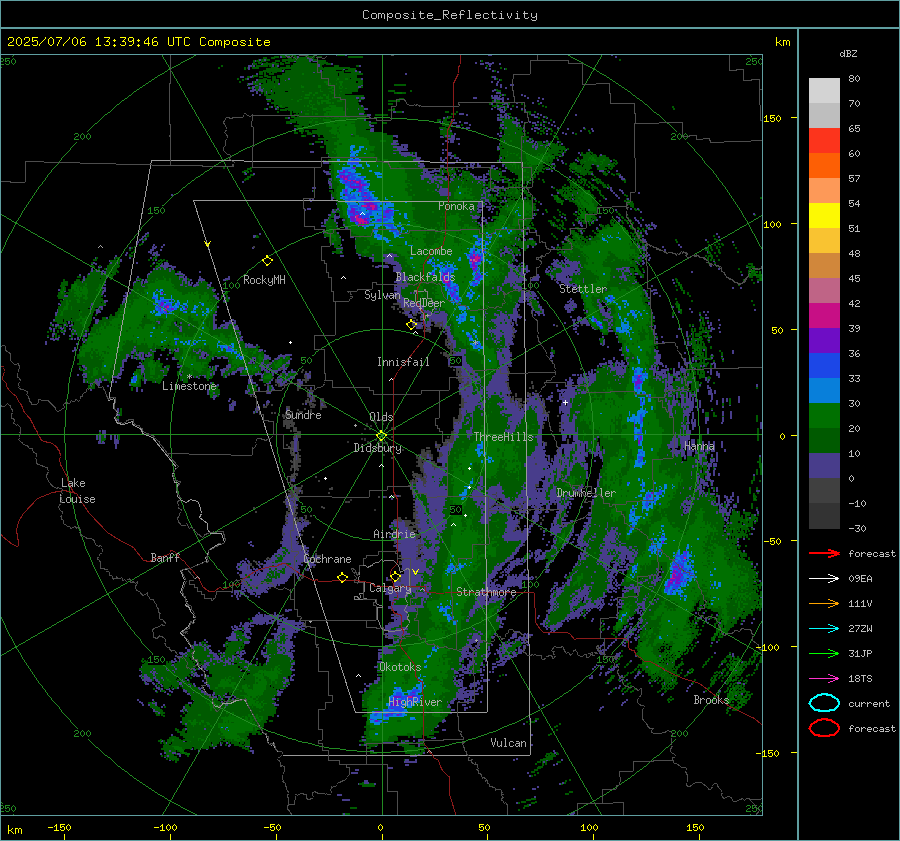900x841 pixels.
Task: Click the Hanna city label
Action: 699,446
